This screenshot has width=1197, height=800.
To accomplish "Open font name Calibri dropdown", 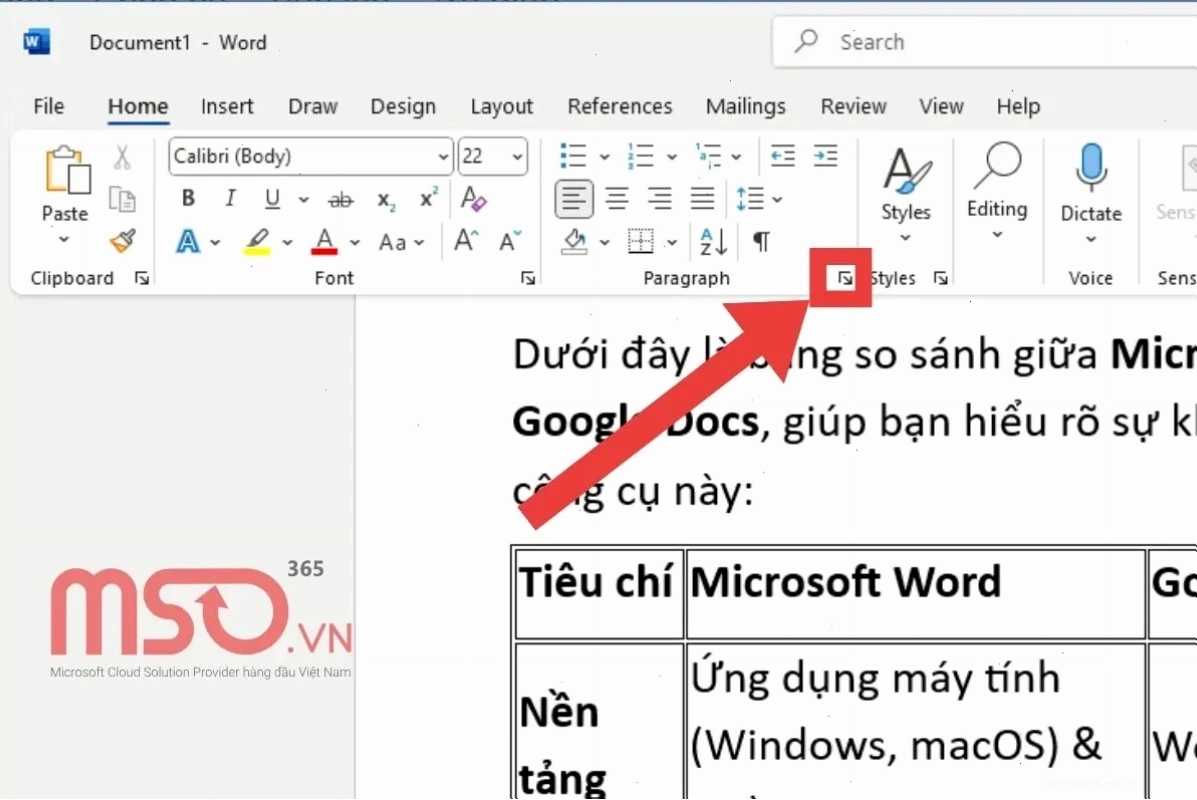I will (444, 157).
